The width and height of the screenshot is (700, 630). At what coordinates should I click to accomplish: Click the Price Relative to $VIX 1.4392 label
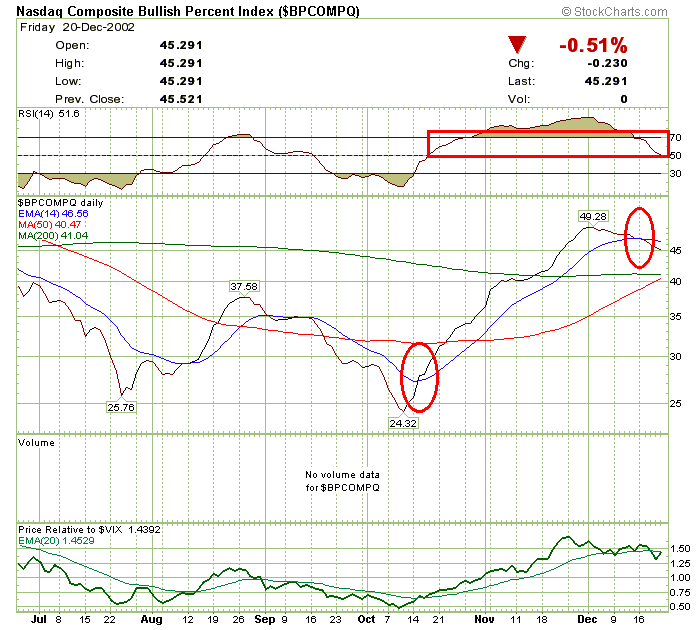click(x=89, y=530)
